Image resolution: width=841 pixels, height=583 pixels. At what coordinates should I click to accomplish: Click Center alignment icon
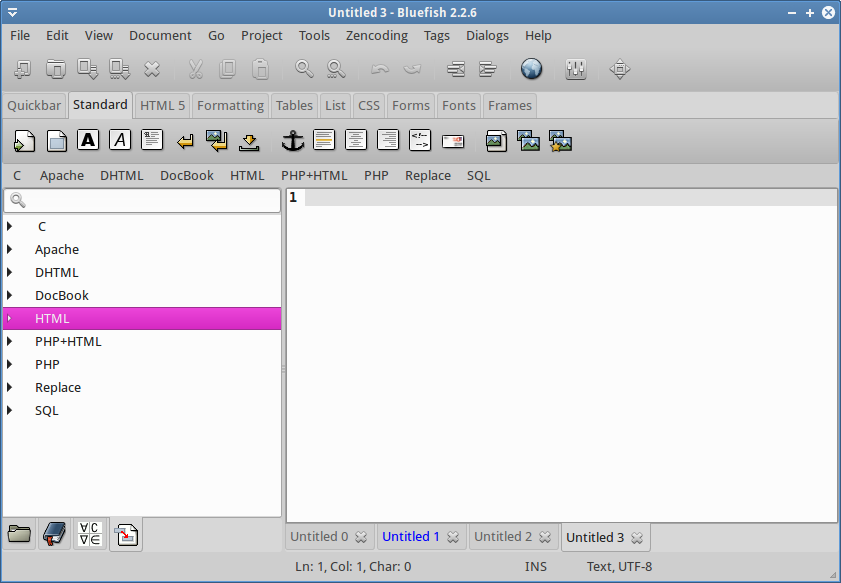tap(356, 140)
